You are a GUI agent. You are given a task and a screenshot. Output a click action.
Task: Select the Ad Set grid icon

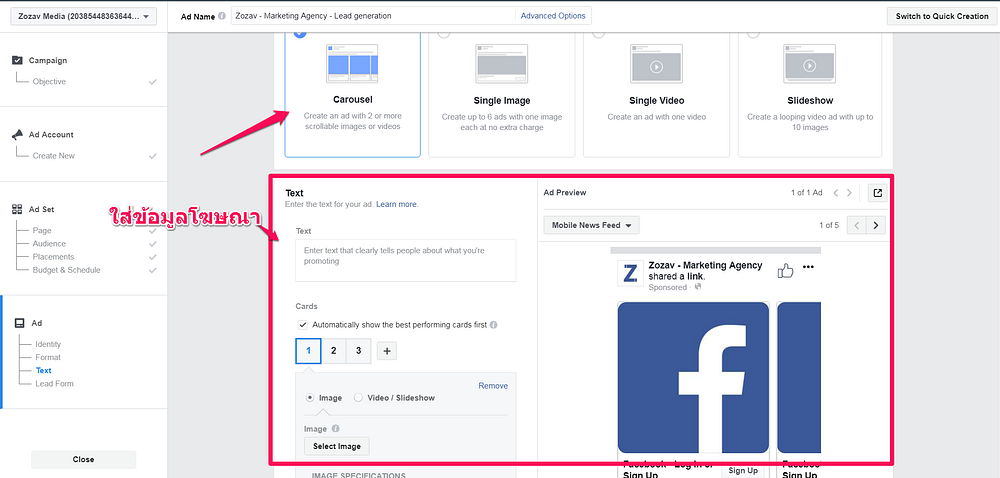[x=17, y=209]
